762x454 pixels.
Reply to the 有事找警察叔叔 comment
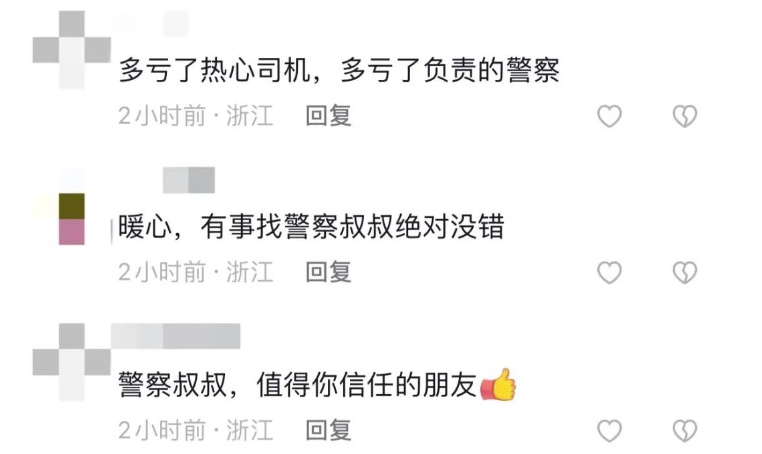(329, 272)
